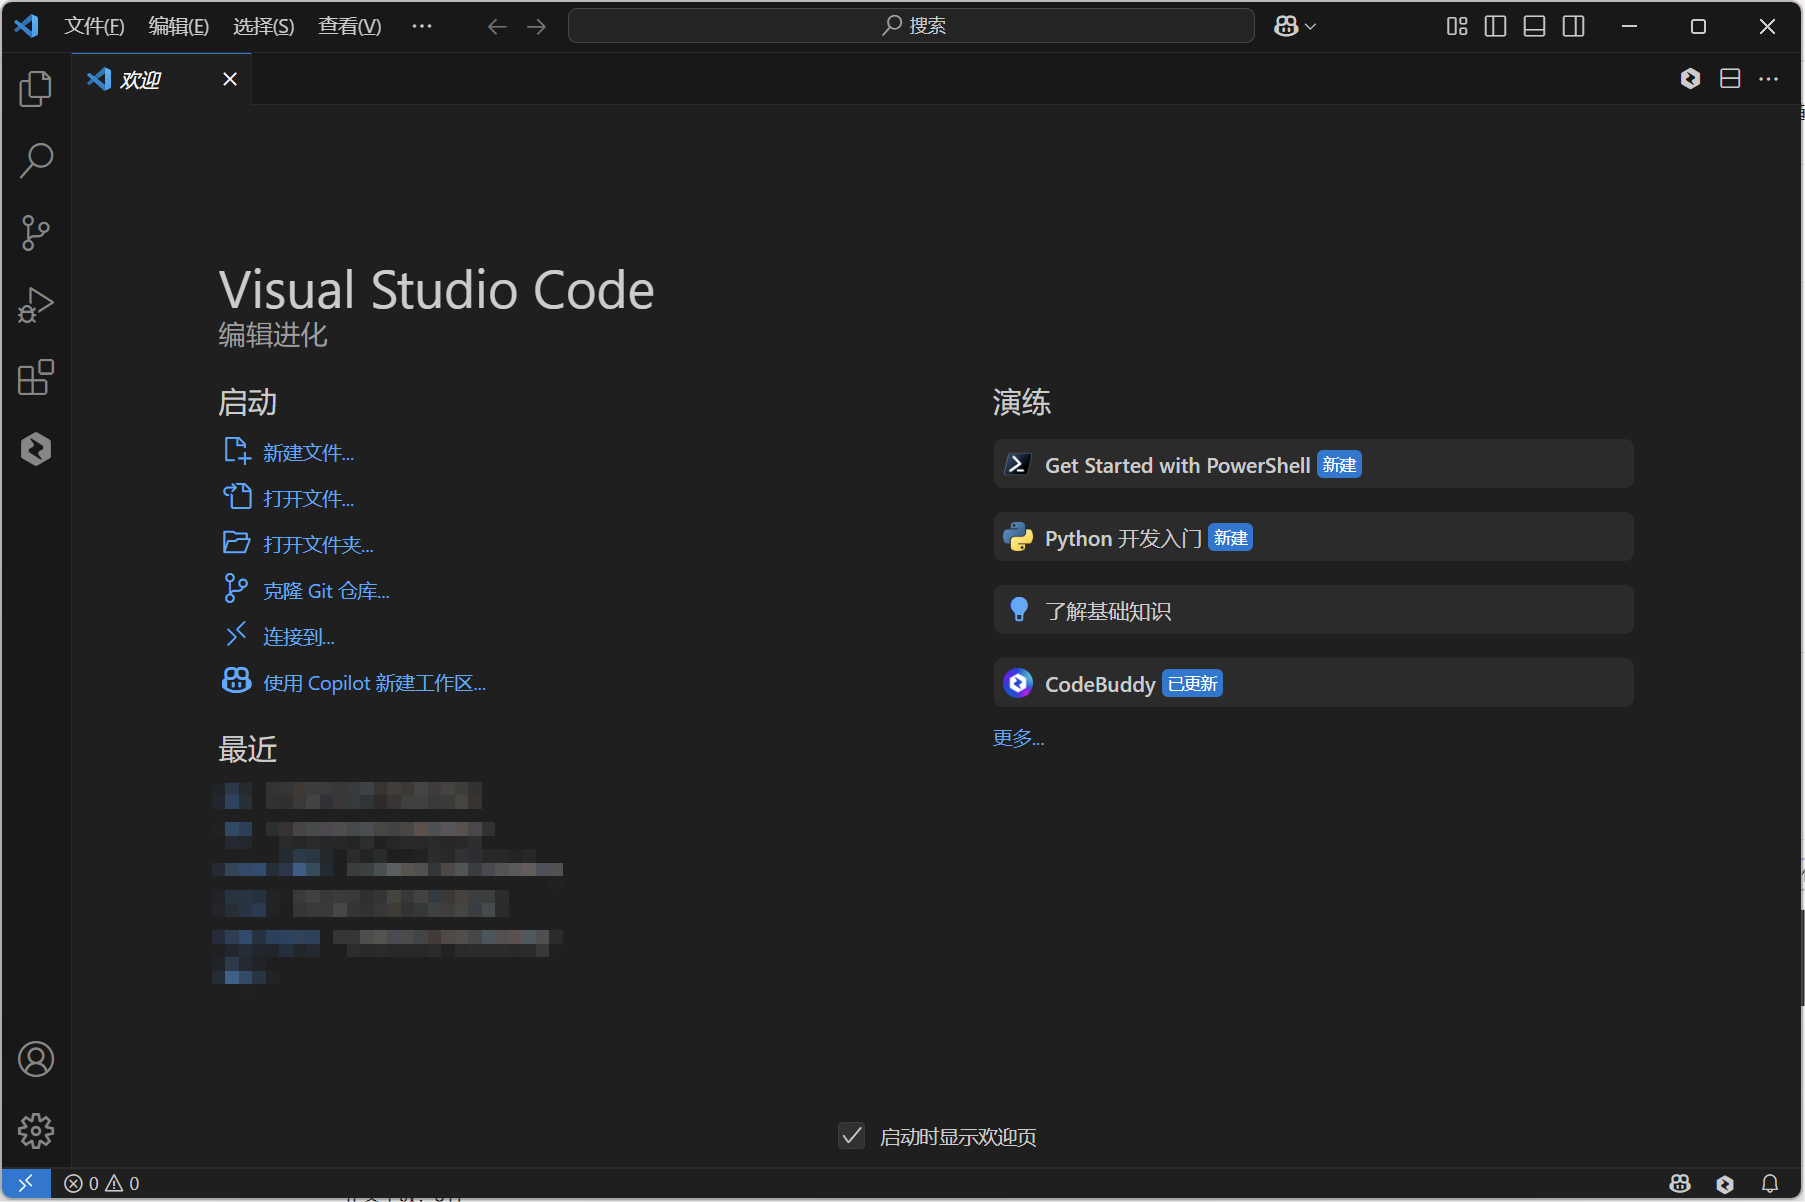The width and height of the screenshot is (1805, 1202).
Task: Open the Explorer view in the activity bar
Action: pyautogui.click(x=35, y=89)
